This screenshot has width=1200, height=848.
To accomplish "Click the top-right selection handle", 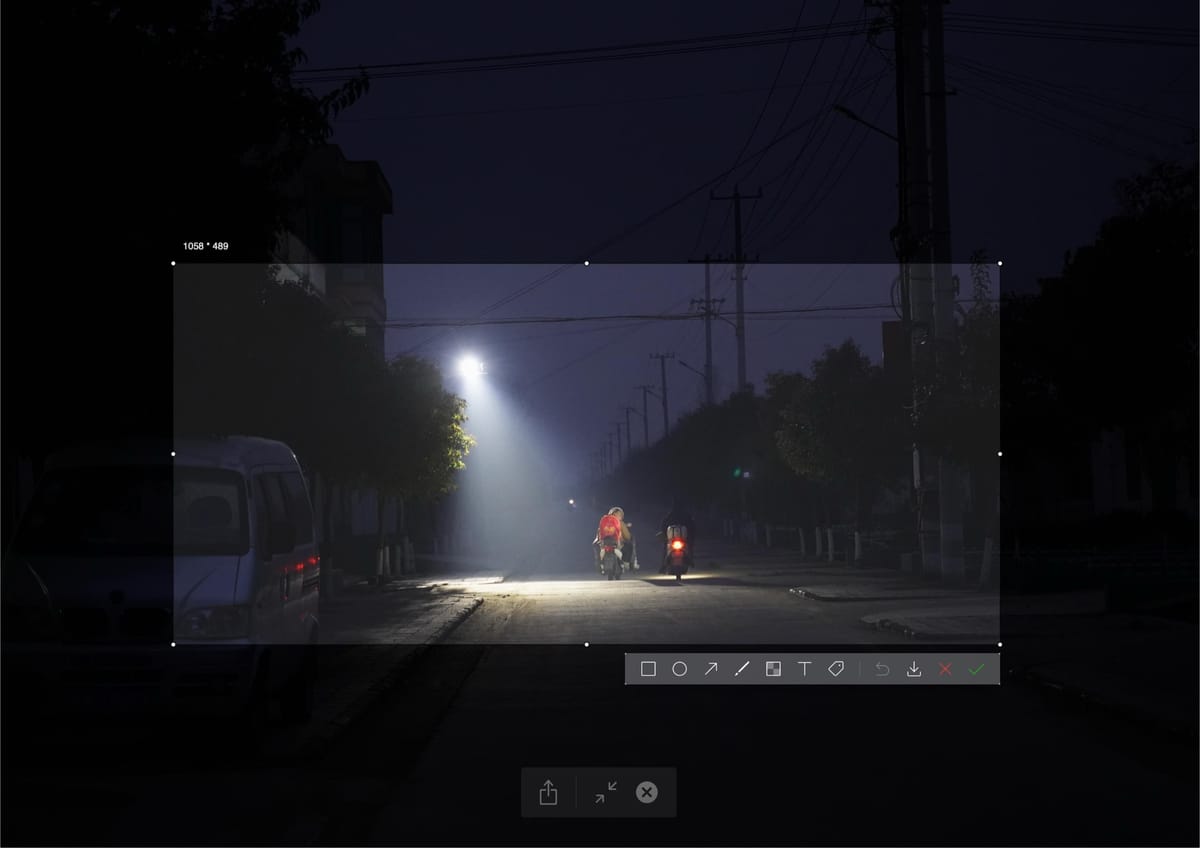I will tap(1000, 263).
